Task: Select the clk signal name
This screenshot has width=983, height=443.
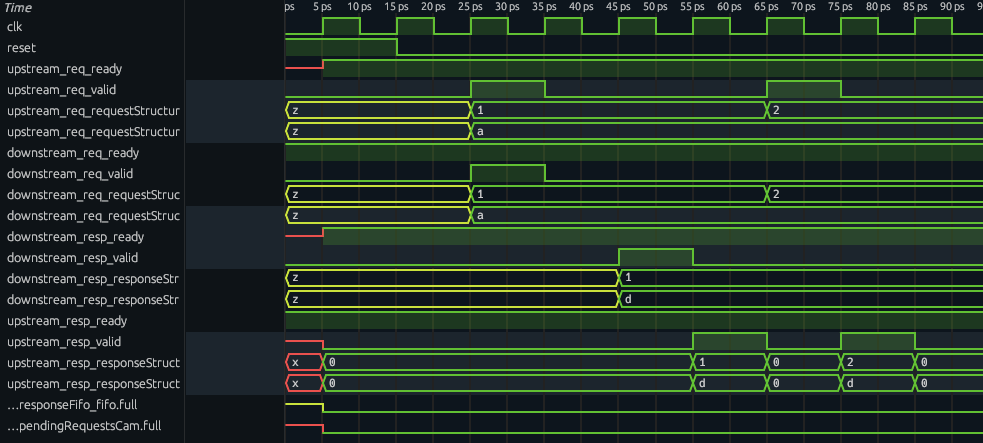Action: coord(15,27)
